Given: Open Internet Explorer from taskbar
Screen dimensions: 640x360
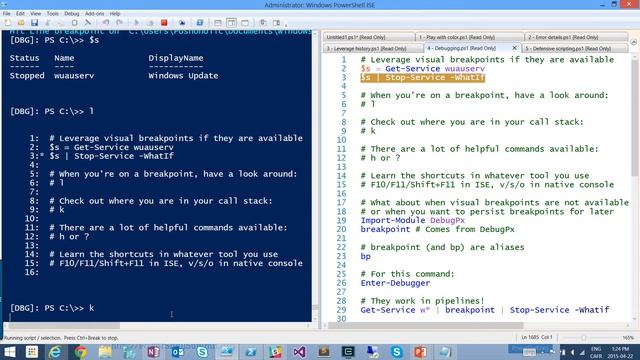Looking at the screenshot, I should (x=55, y=352).
